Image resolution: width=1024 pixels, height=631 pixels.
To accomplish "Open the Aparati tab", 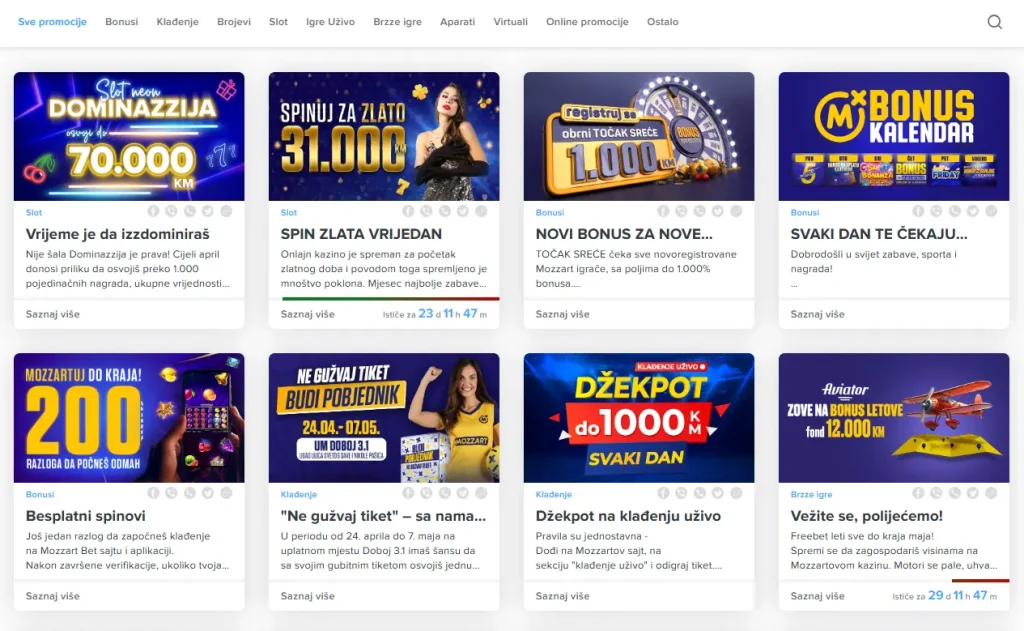I will pos(458,22).
